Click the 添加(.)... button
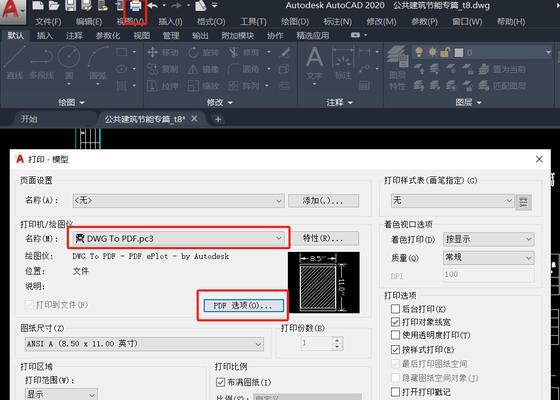The image size is (560, 400). pos(324,201)
